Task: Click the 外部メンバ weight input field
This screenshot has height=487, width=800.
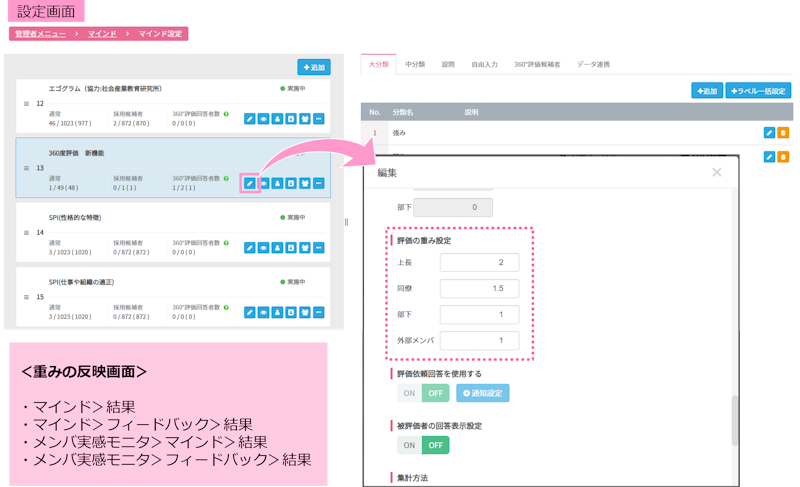Action: click(480, 340)
